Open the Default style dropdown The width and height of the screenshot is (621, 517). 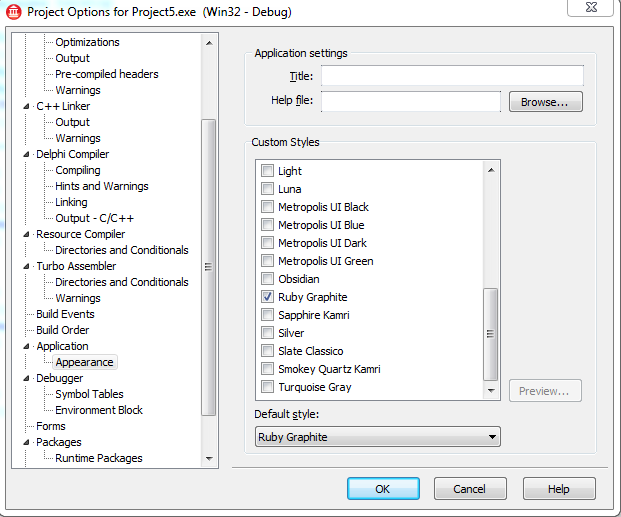point(377,437)
